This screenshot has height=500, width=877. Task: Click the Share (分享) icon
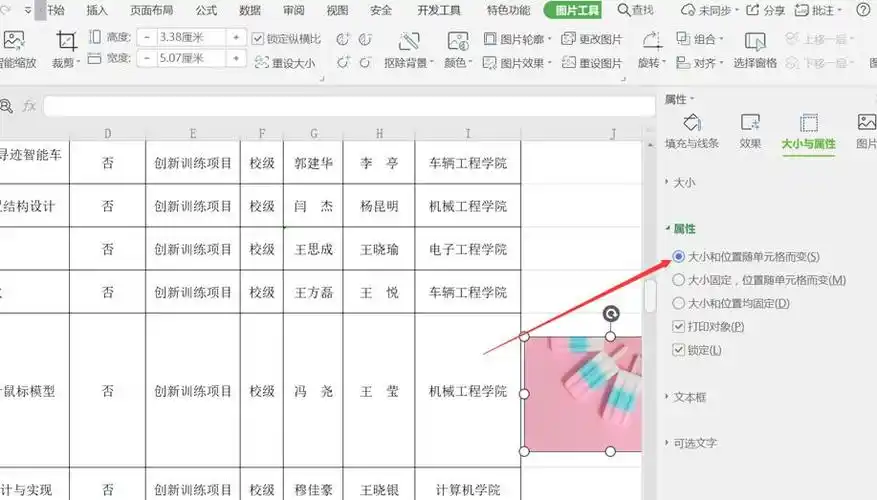(753, 10)
